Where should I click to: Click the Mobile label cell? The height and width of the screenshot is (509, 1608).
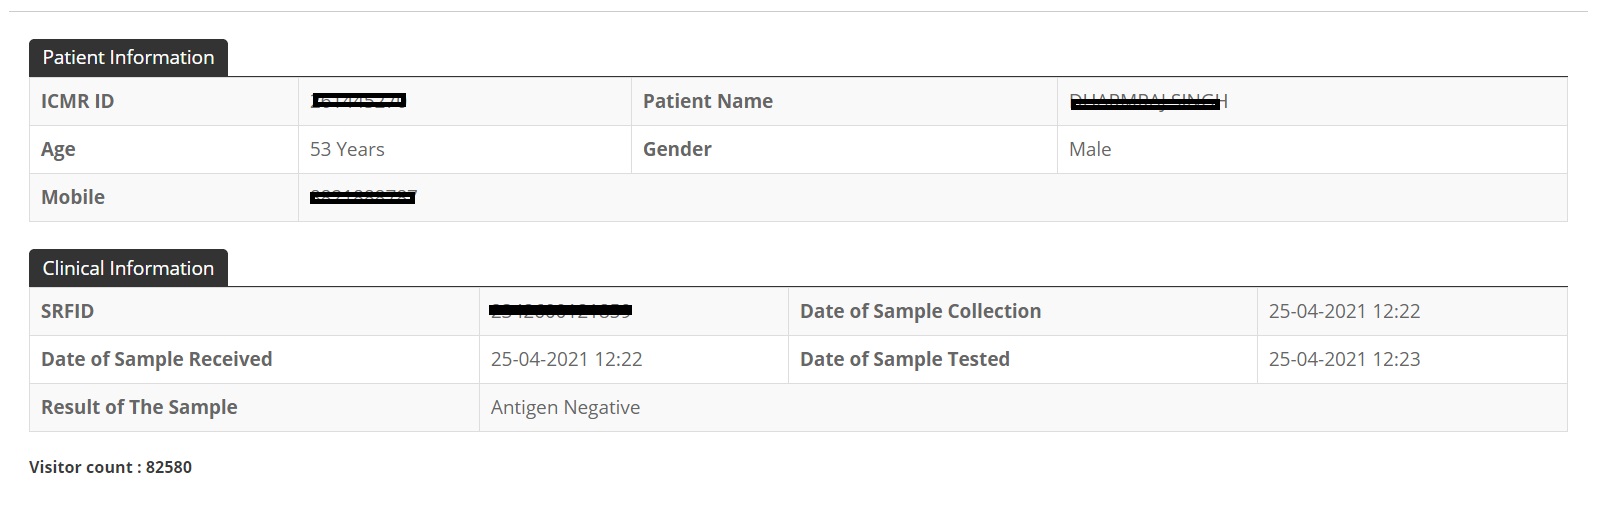[73, 197]
